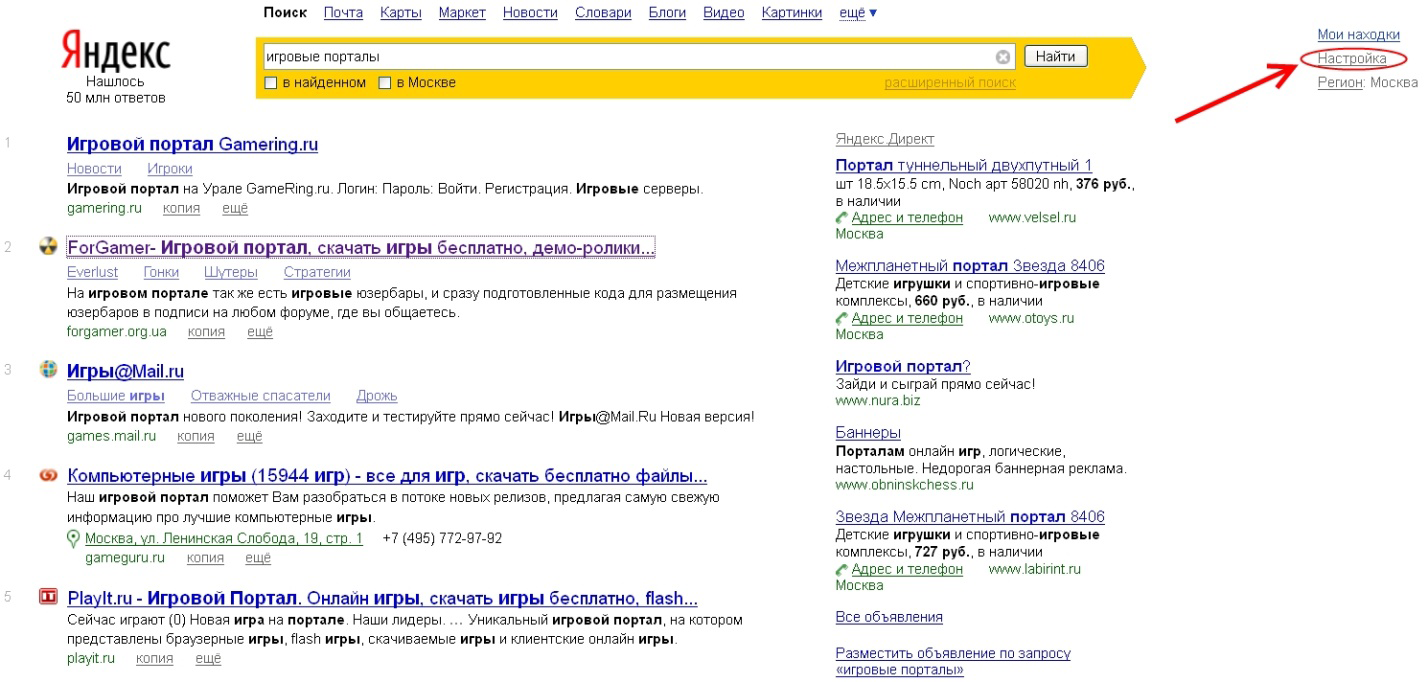Open 'ещё' options for gameguru.ru result
Screen dimensions: 1428x682
[258, 558]
